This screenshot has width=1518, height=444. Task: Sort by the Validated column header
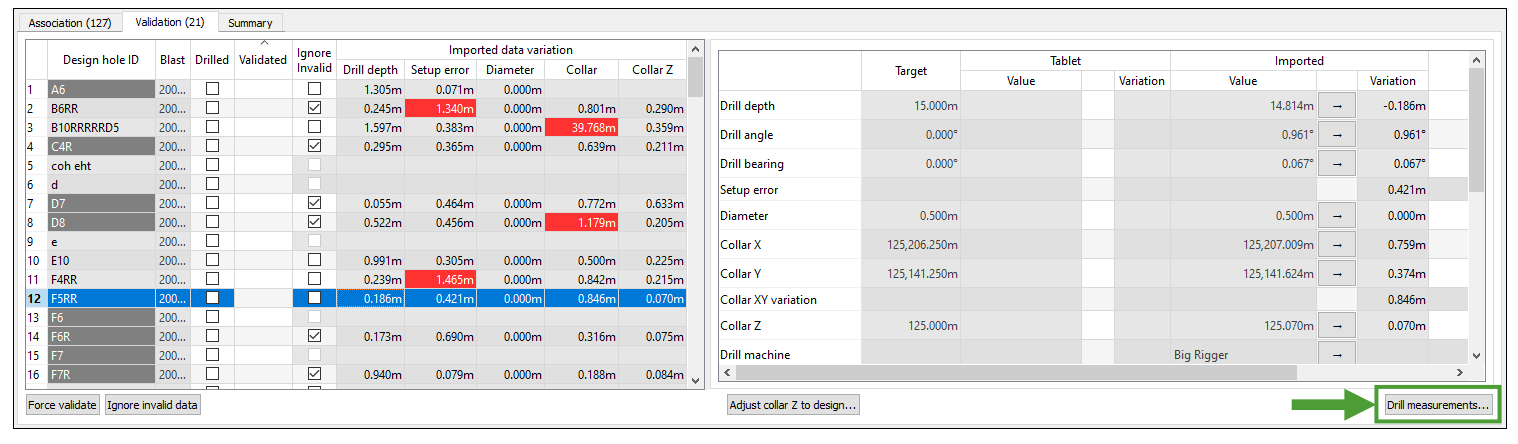[x=263, y=60]
